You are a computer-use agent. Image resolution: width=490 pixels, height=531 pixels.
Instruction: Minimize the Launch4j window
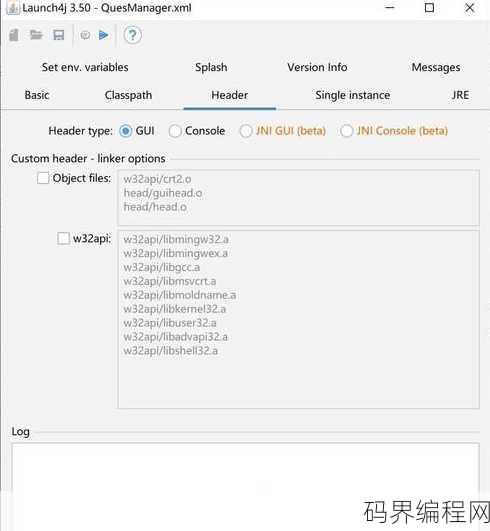click(x=390, y=7)
